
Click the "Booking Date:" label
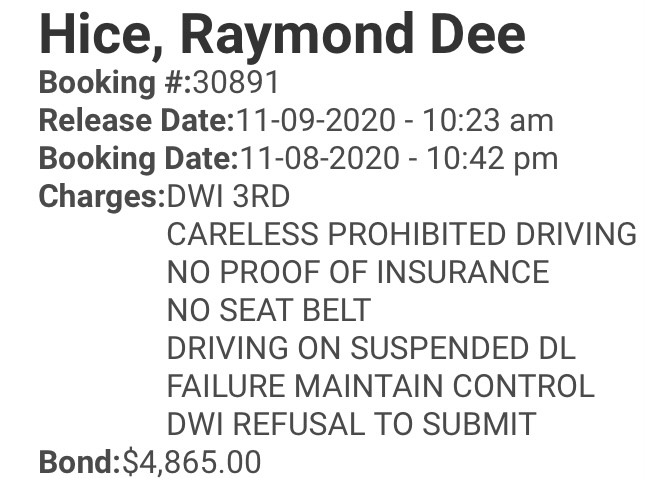coord(135,158)
